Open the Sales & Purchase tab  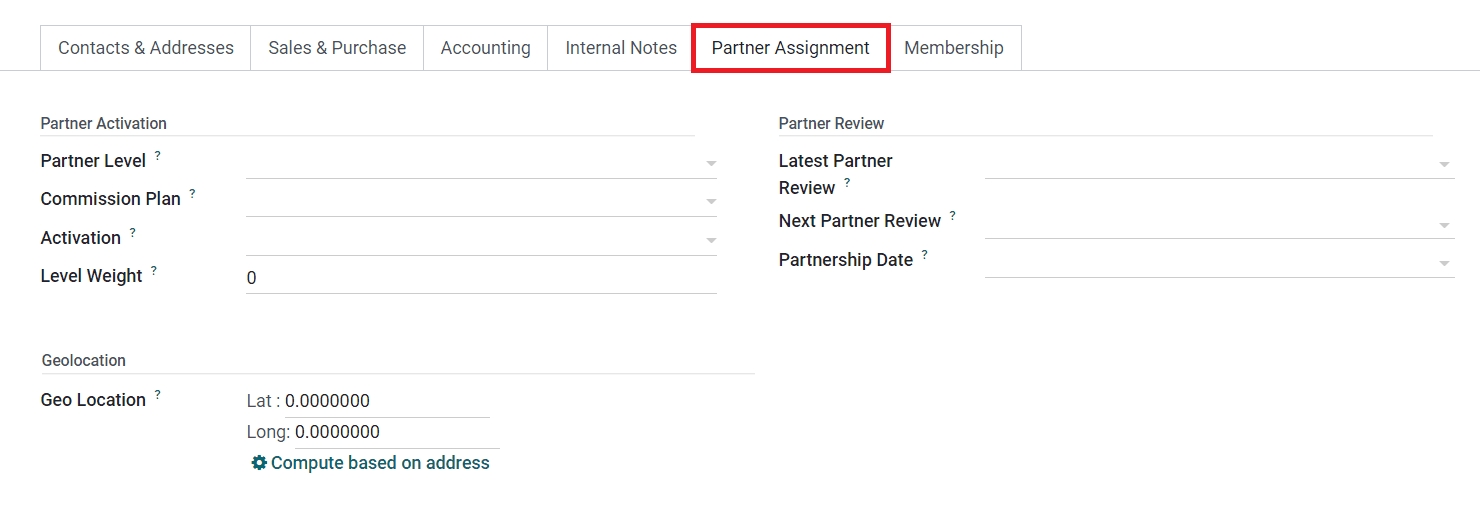pos(337,48)
